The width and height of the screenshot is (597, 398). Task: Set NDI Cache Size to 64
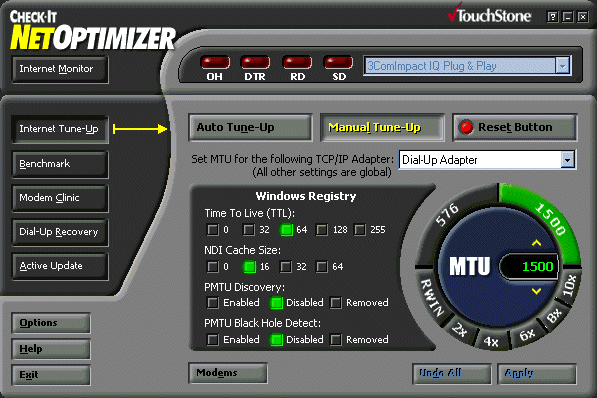click(x=322, y=267)
